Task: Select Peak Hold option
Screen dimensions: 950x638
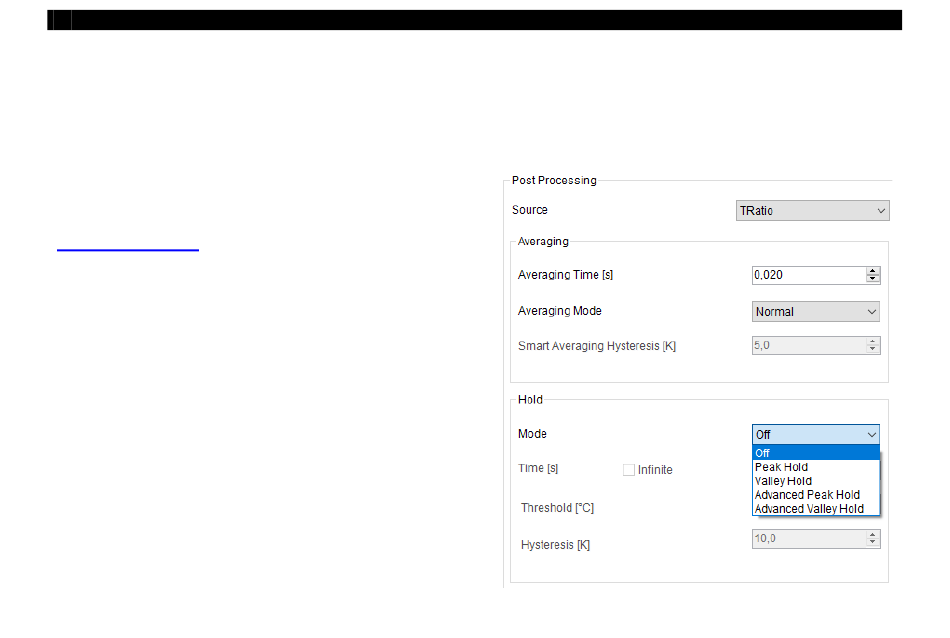Action: pyautogui.click(x=815, y=467)
